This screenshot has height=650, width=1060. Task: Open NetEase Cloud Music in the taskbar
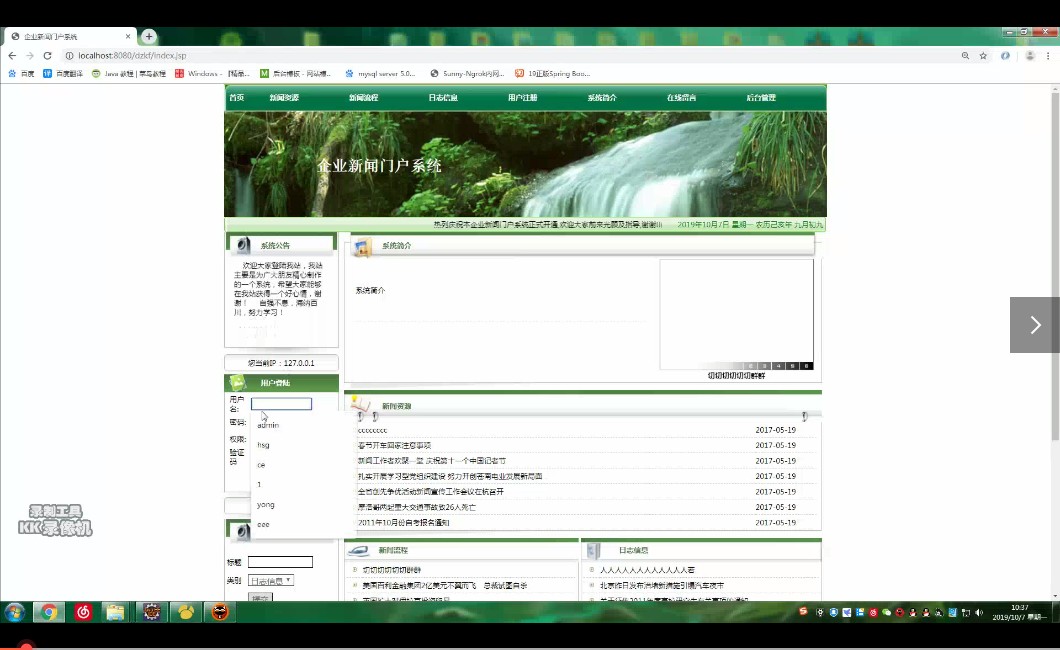point(83,612)
